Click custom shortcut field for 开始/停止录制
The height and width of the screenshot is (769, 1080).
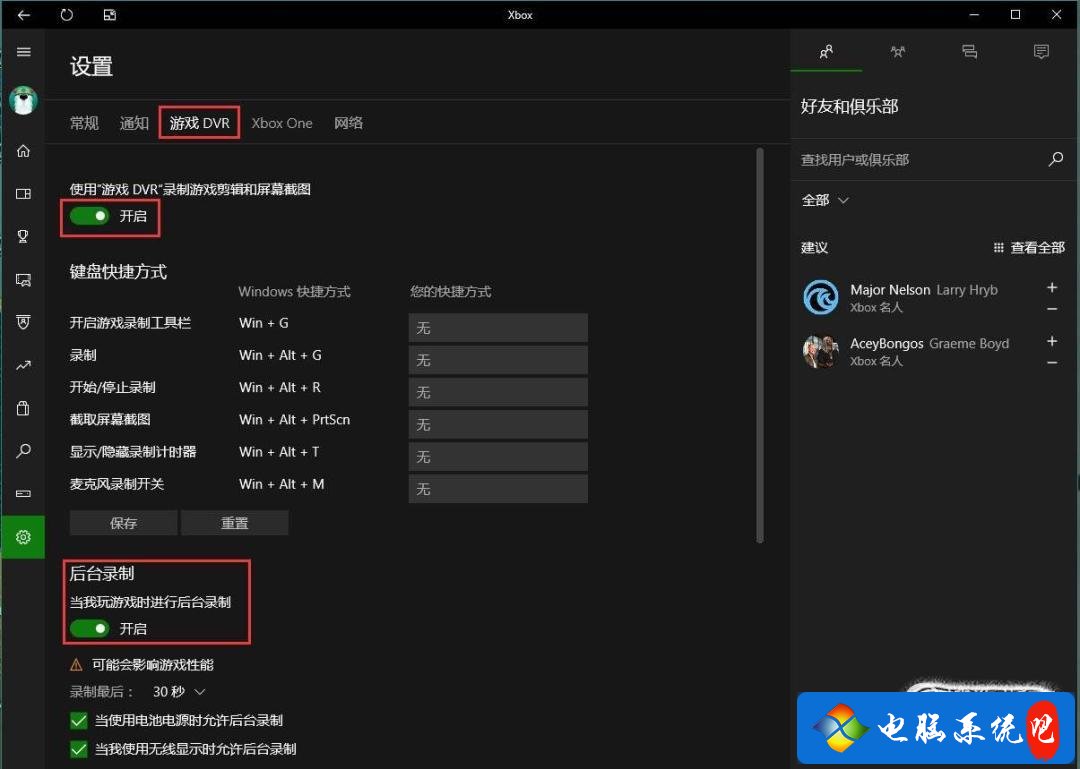[498, 392]
